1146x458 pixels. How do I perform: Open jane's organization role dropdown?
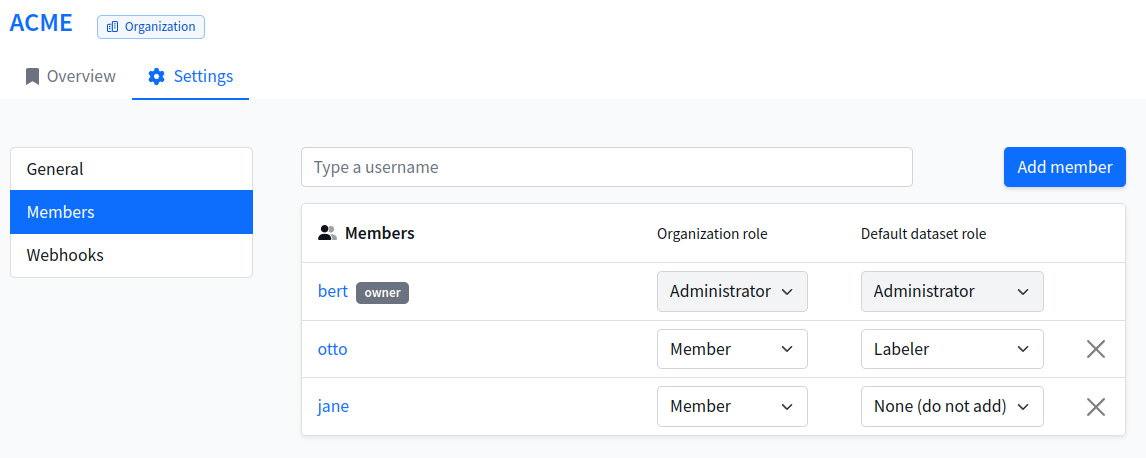point(731,406)
